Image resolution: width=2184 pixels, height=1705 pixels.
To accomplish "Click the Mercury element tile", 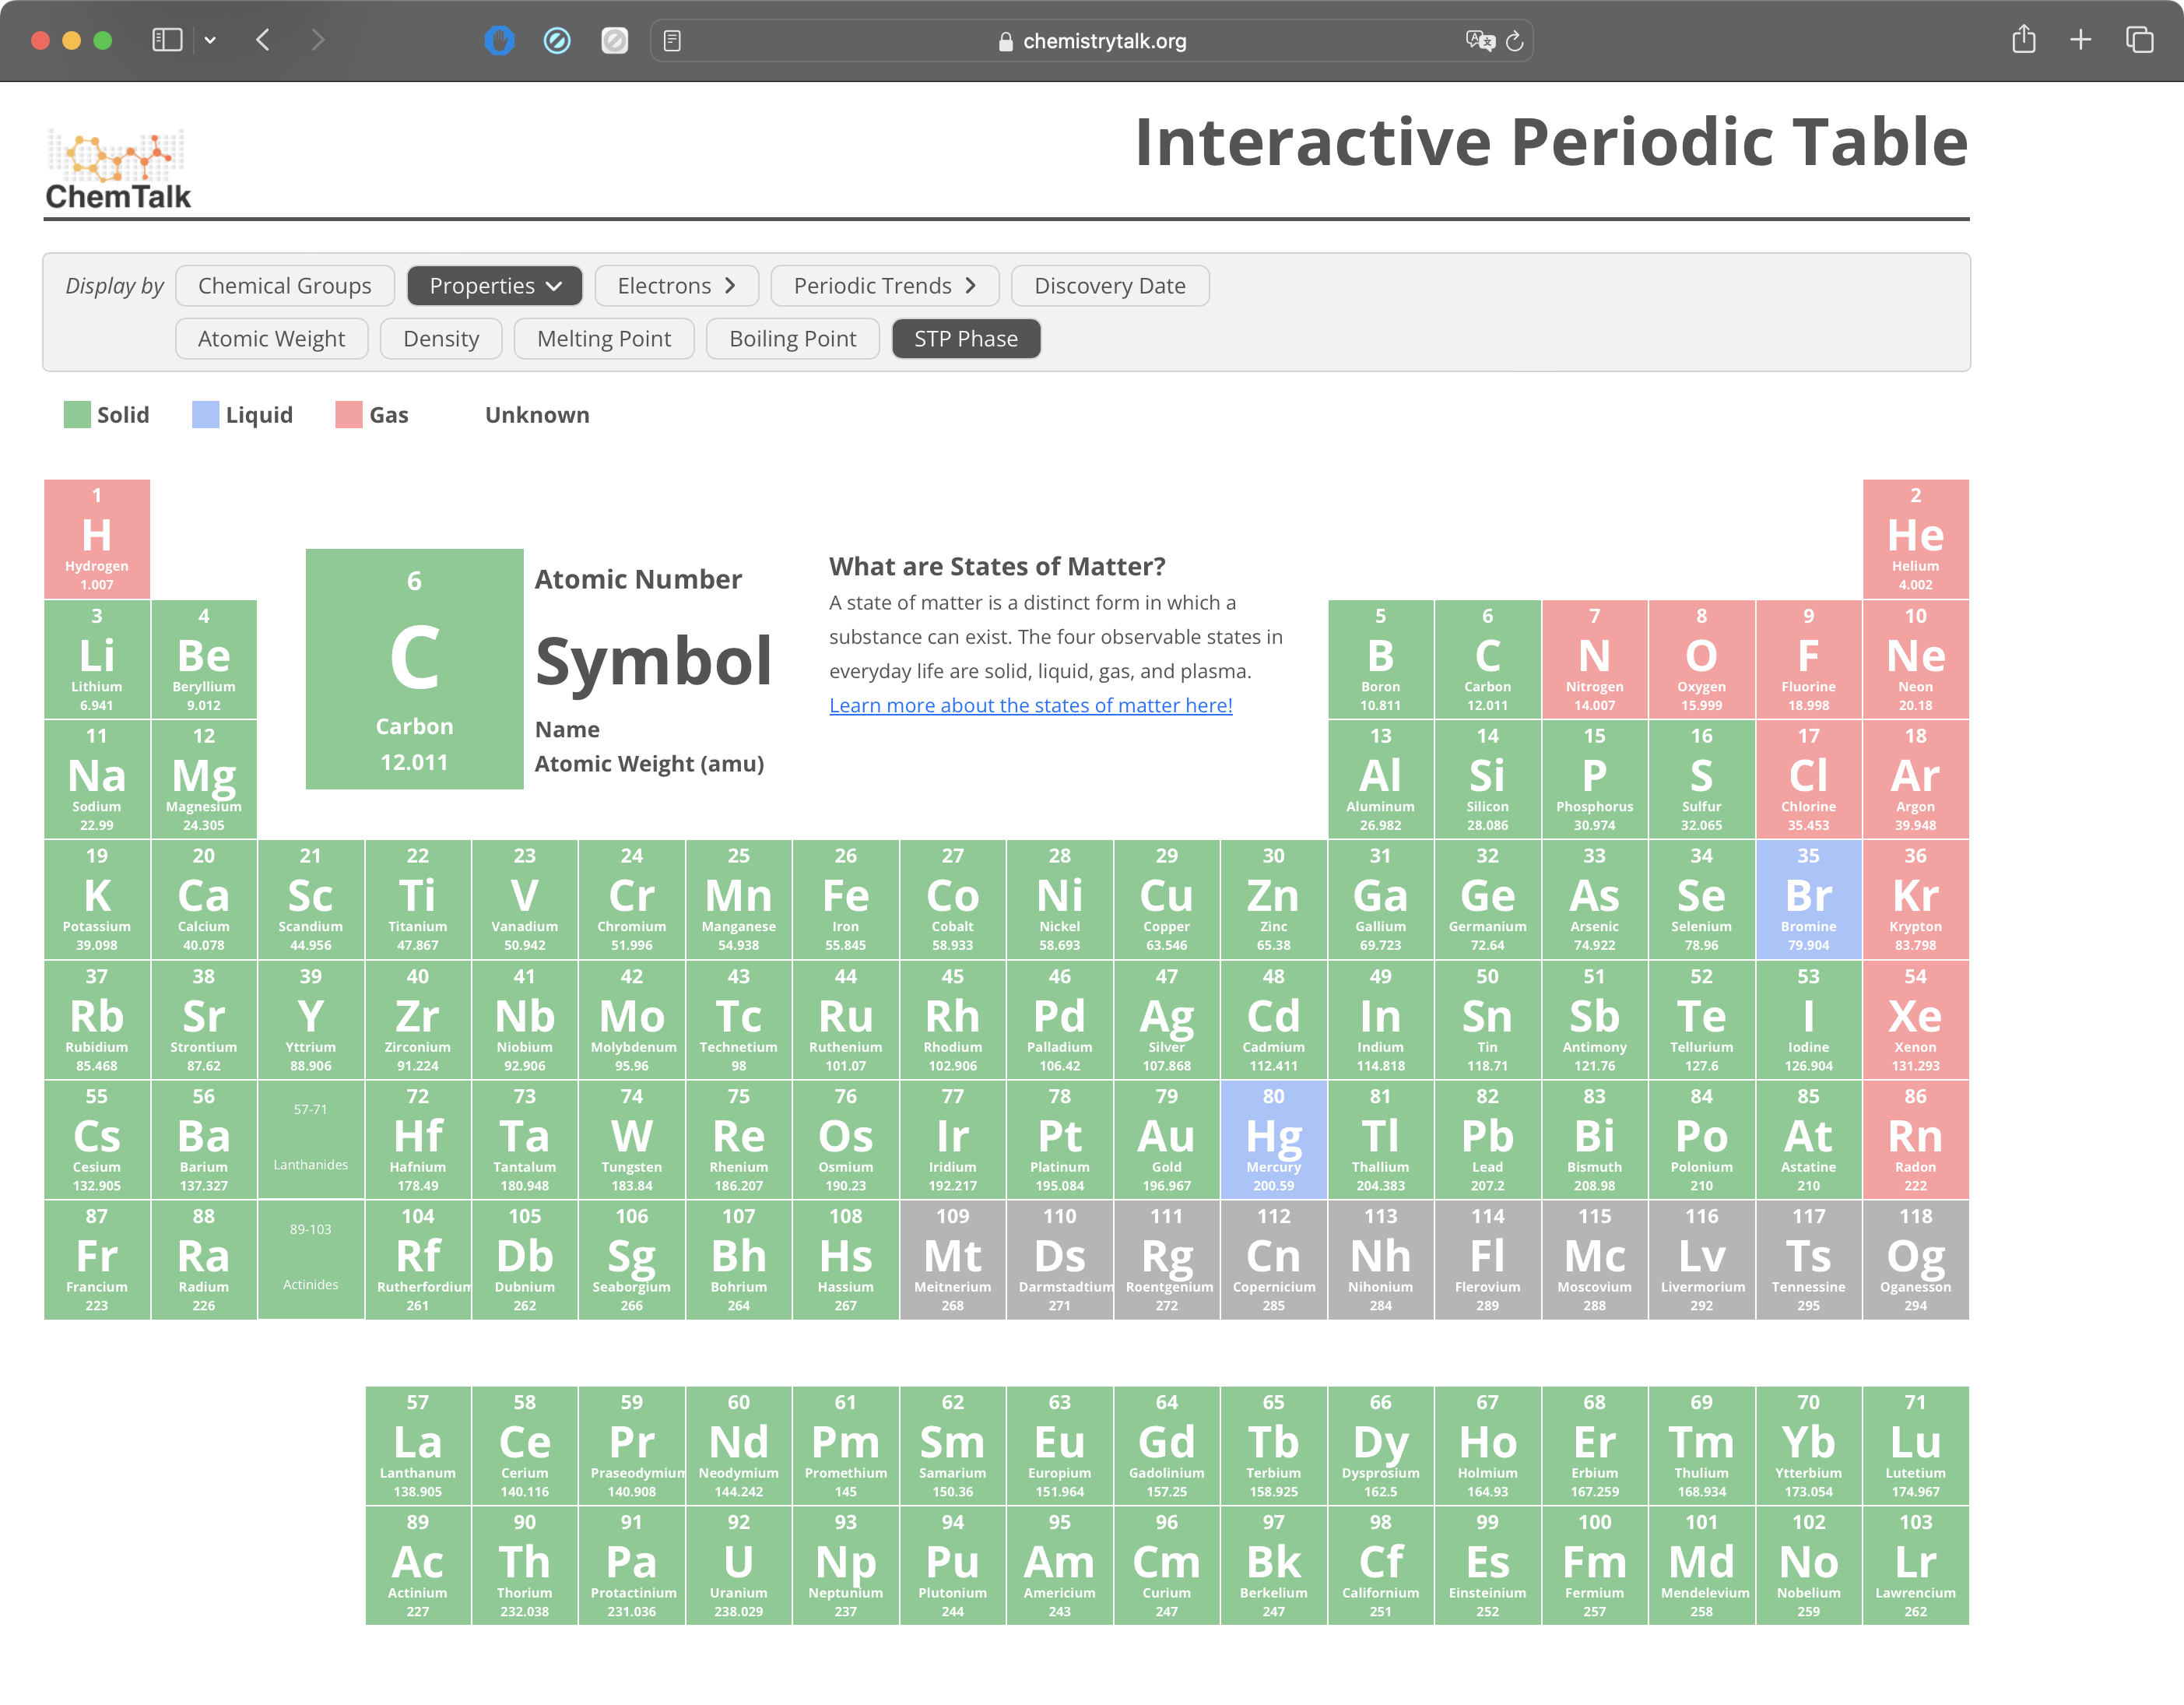I will [1273, 1140].
